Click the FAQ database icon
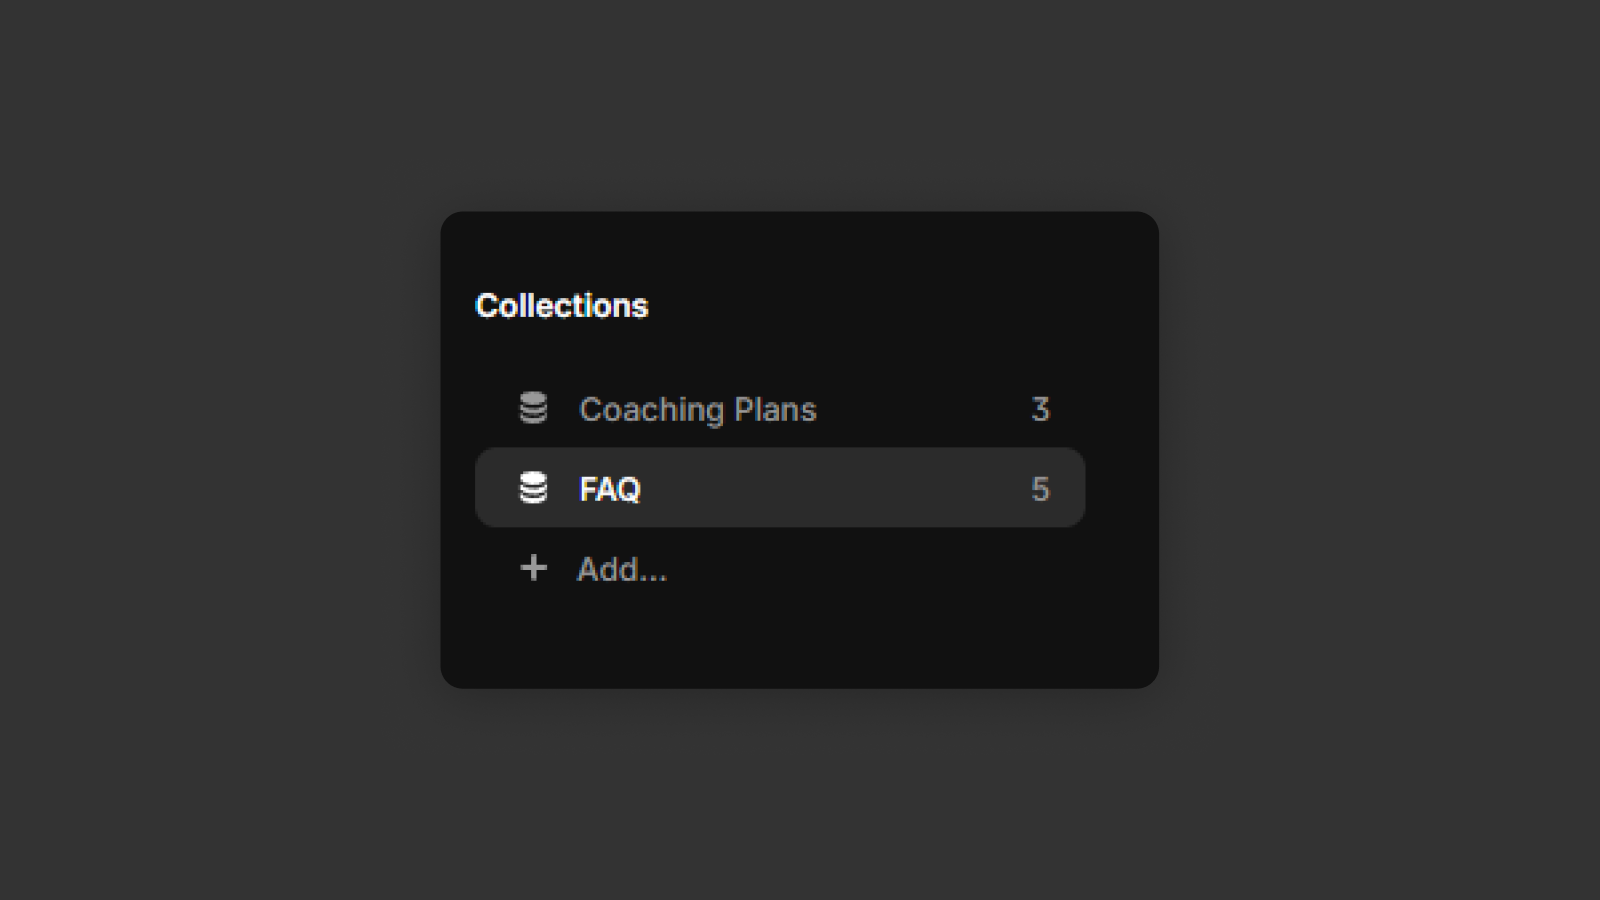 coord(533,488)
